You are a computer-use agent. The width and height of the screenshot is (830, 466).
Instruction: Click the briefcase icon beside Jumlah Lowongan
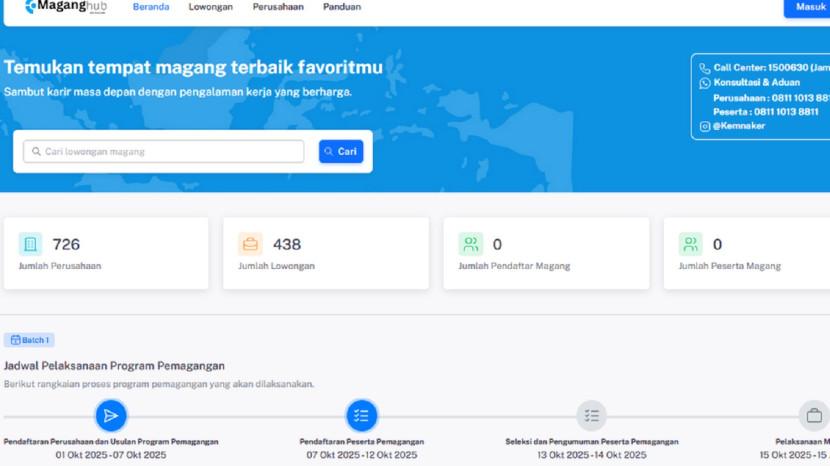(x=250, y=244)
